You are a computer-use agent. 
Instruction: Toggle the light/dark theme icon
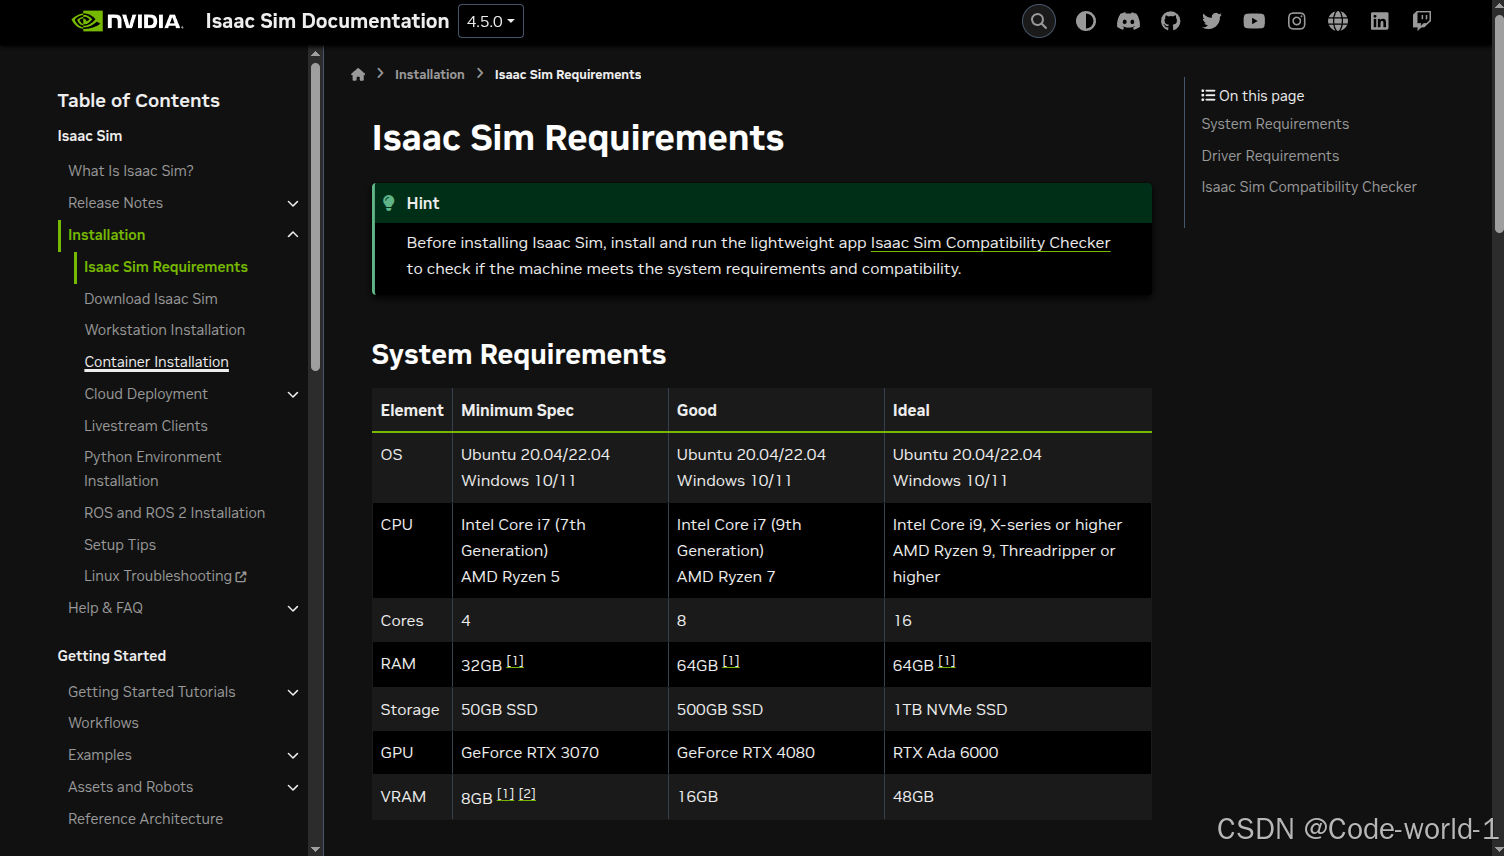pos(1086,21)
